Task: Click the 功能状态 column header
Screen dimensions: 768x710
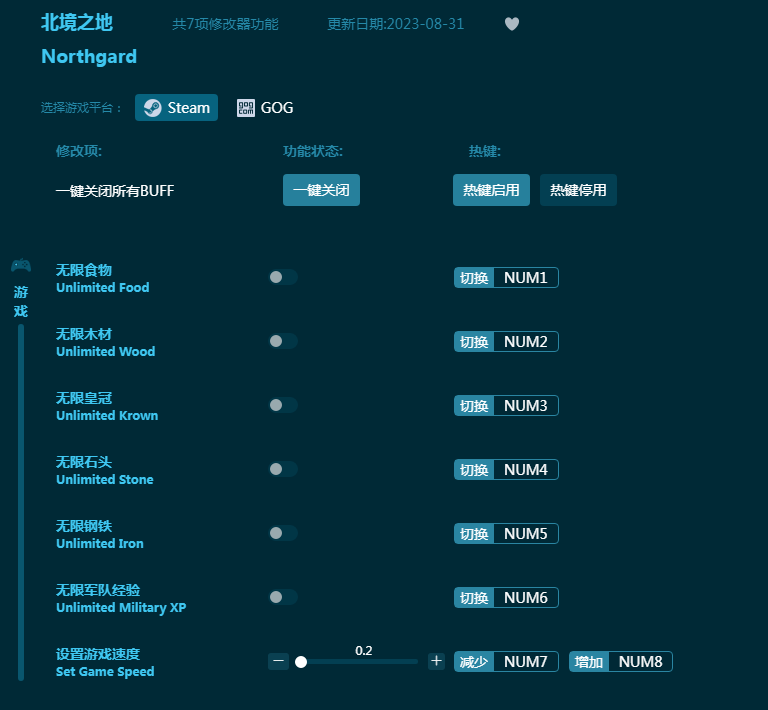Action: click(313, 151)
